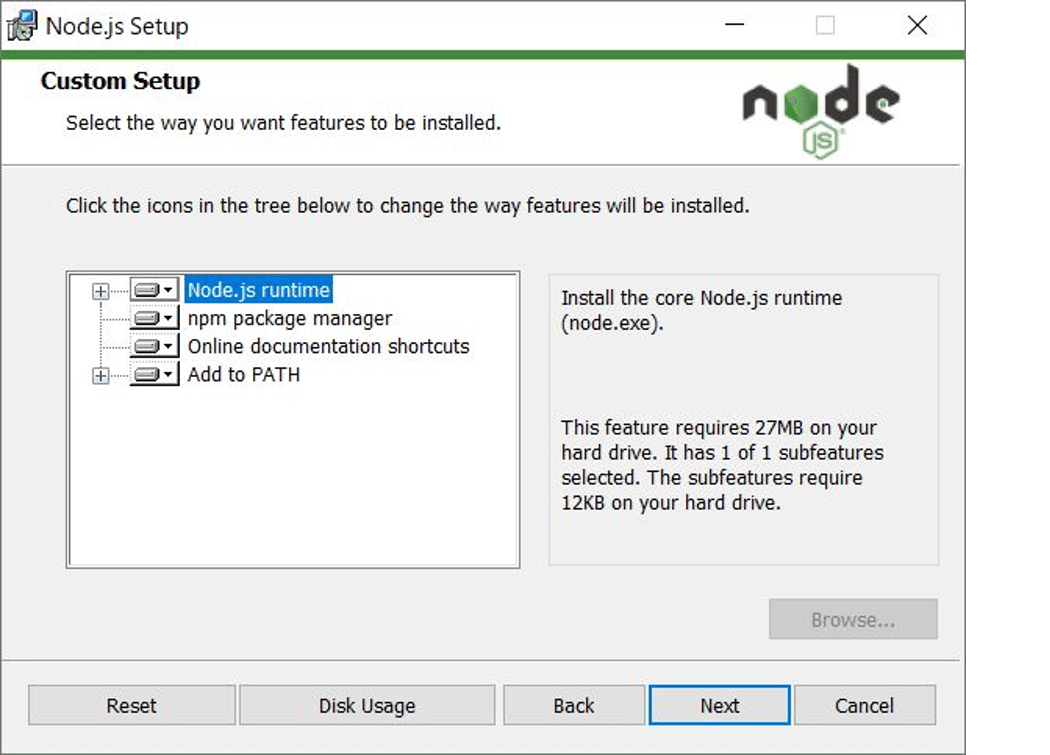Select the Node.js runtime tree item
Viewport: 1050px width, 755px height.
coord(258,290)
